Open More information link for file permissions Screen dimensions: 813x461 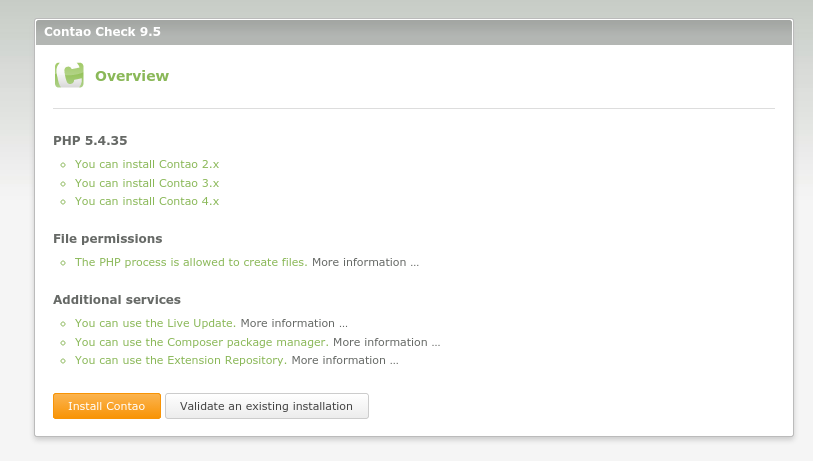[365, 262]
